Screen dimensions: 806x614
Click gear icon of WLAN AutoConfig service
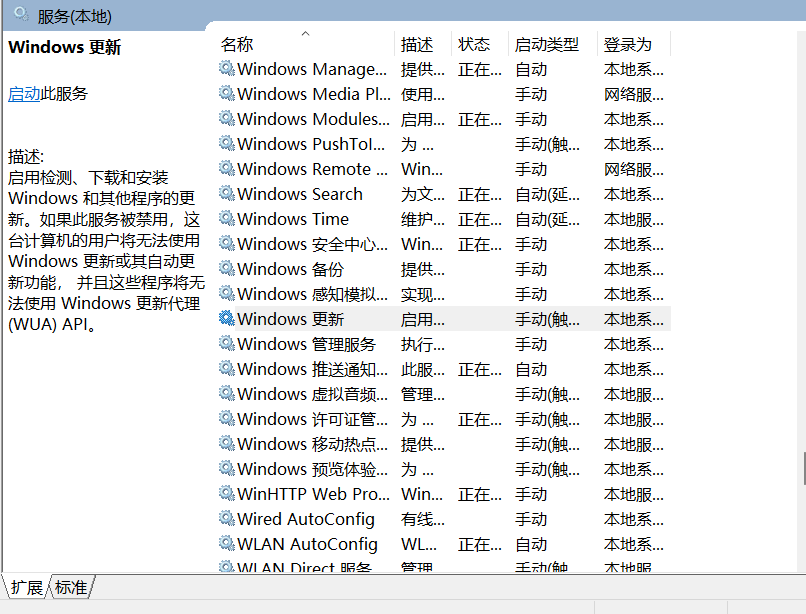(x=227, y=543)
